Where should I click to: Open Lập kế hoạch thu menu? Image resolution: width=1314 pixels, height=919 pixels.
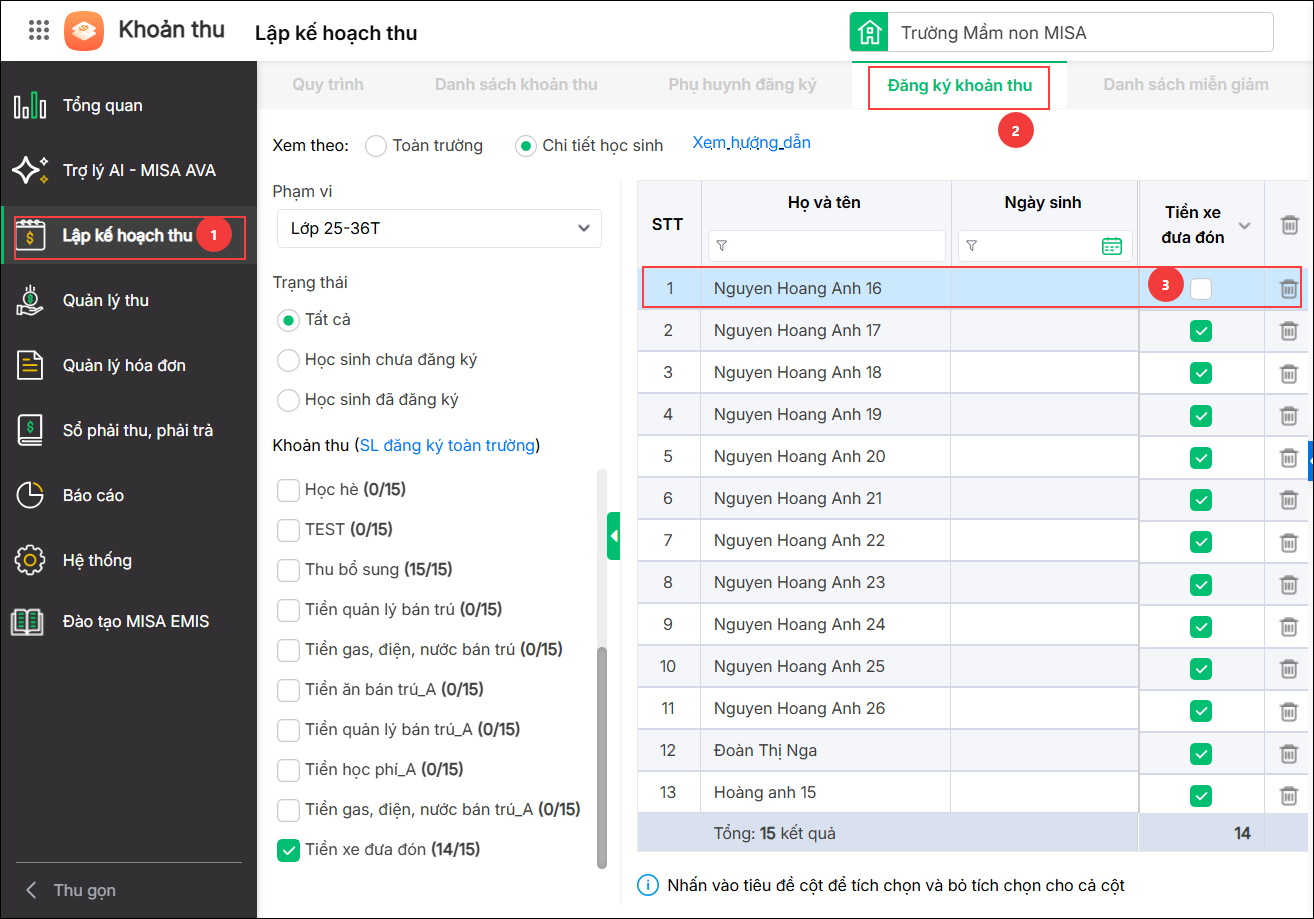click(x=129, y=236)
